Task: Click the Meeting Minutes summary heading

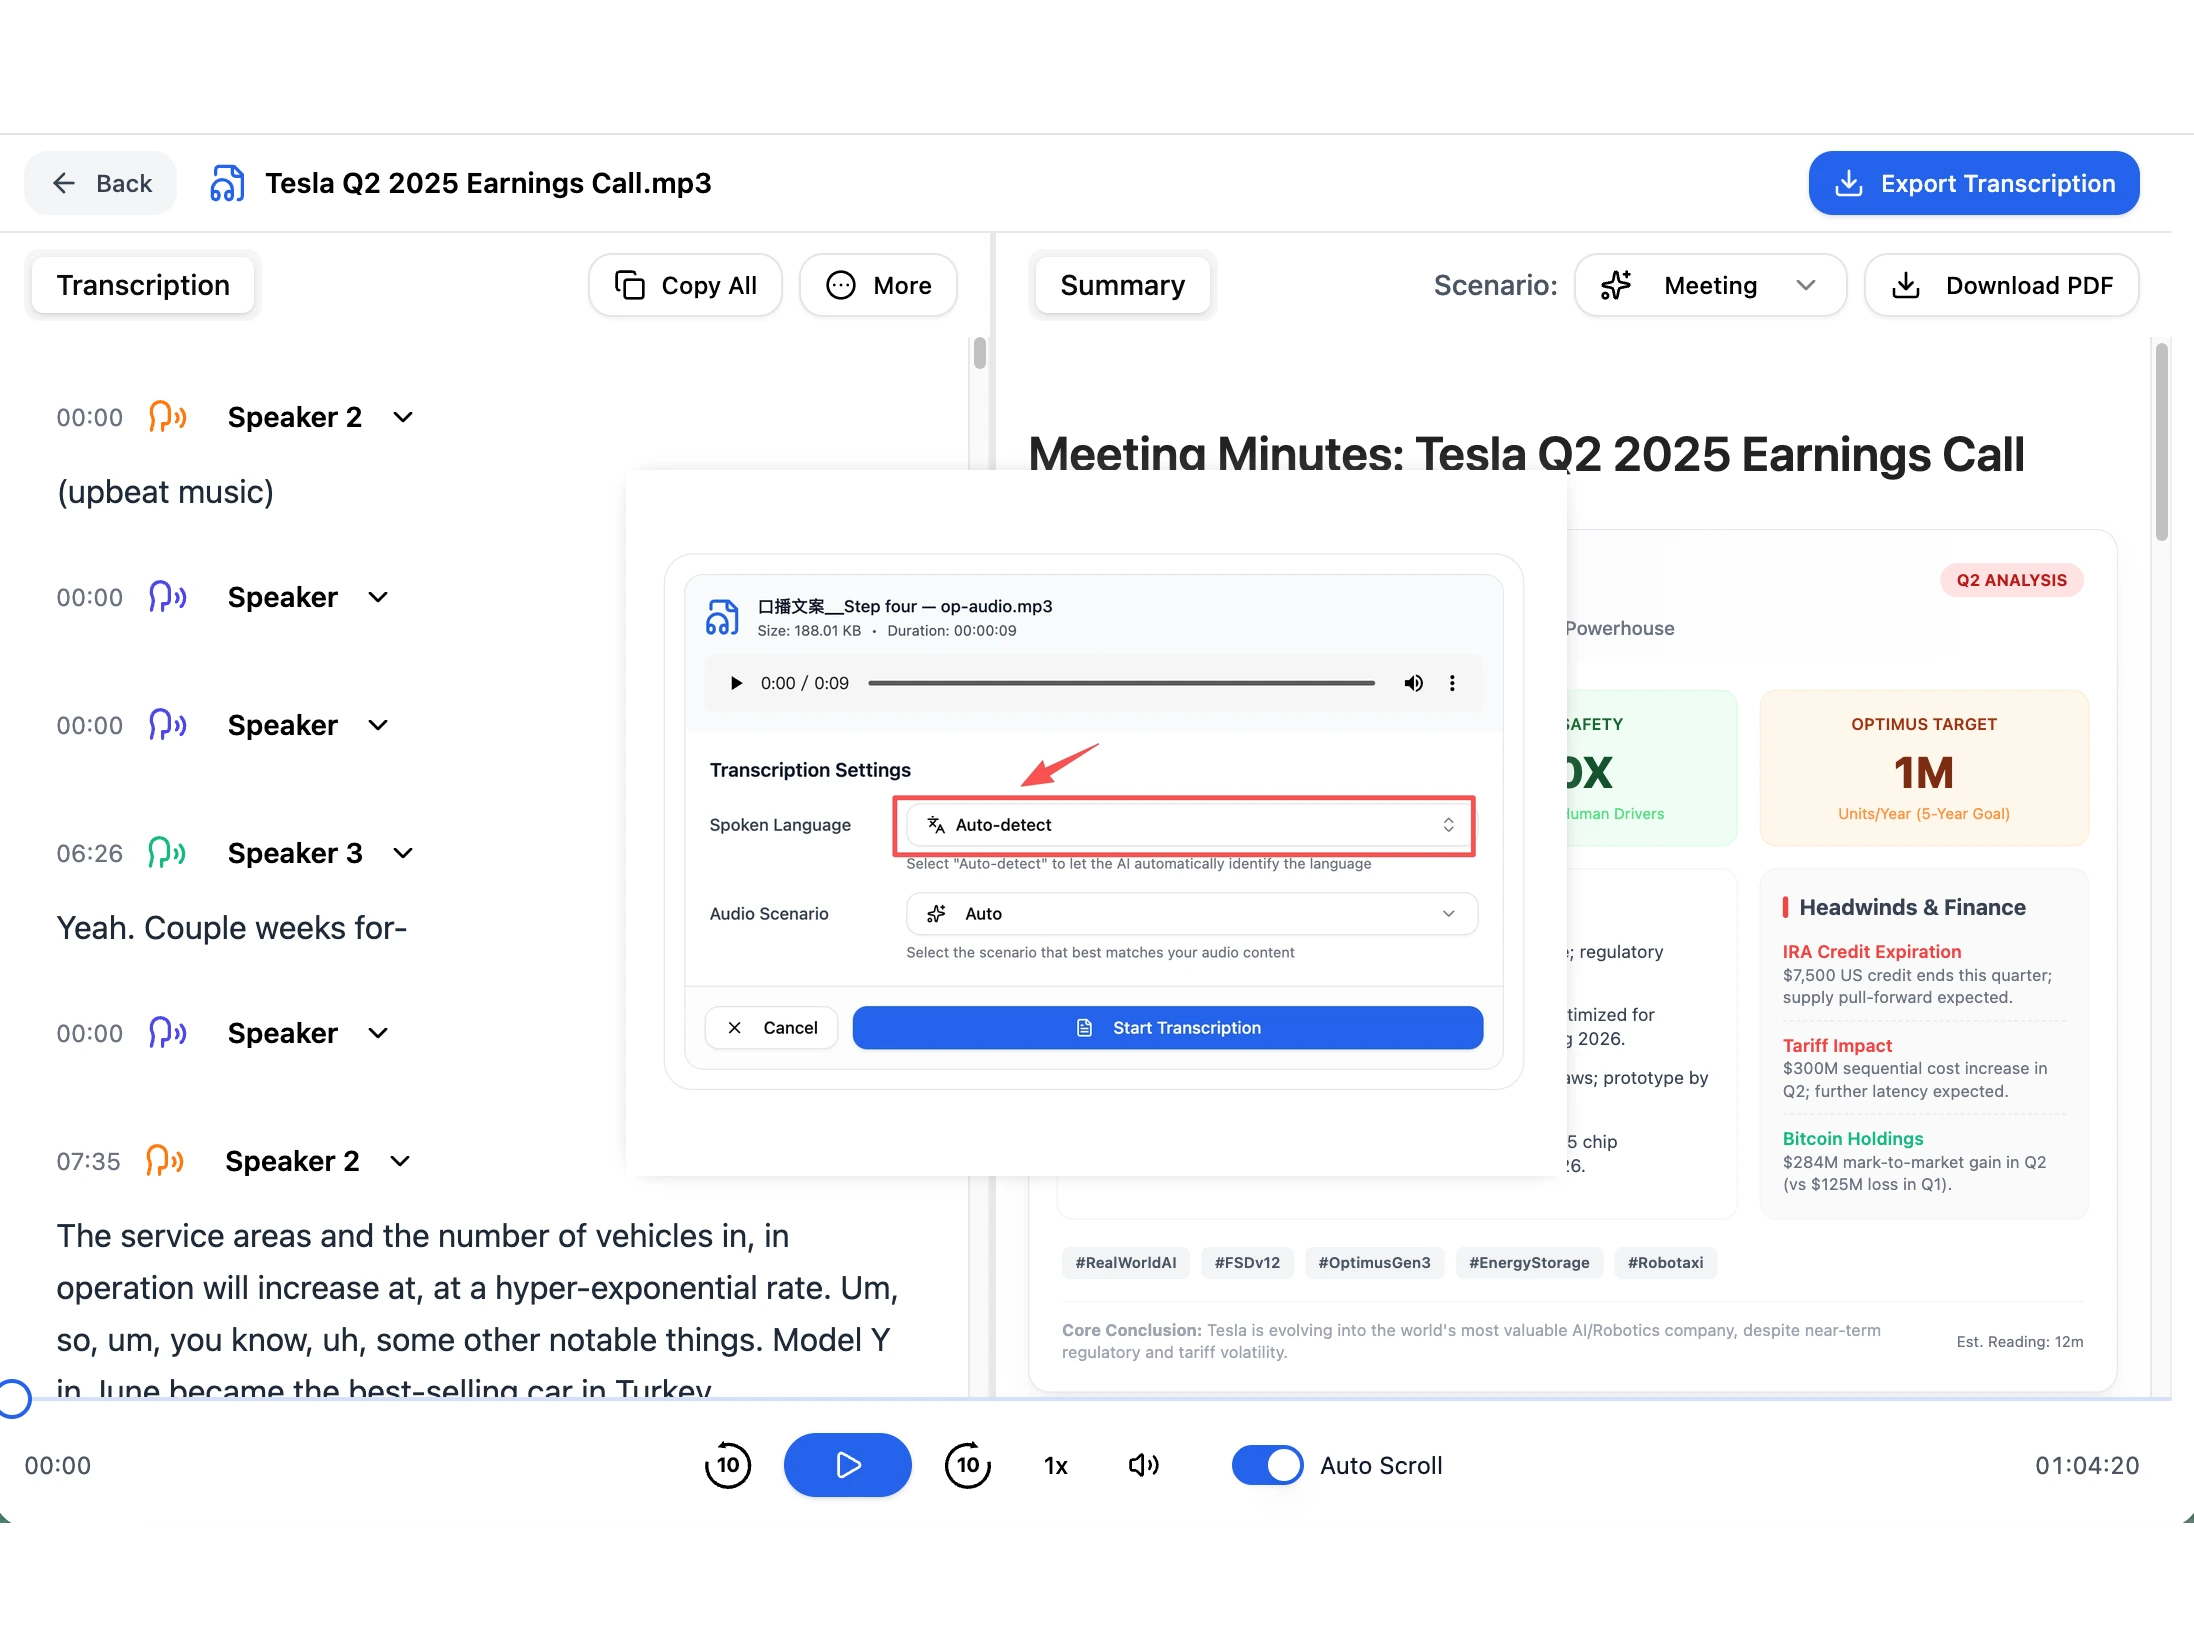Action: point(1526,454)
